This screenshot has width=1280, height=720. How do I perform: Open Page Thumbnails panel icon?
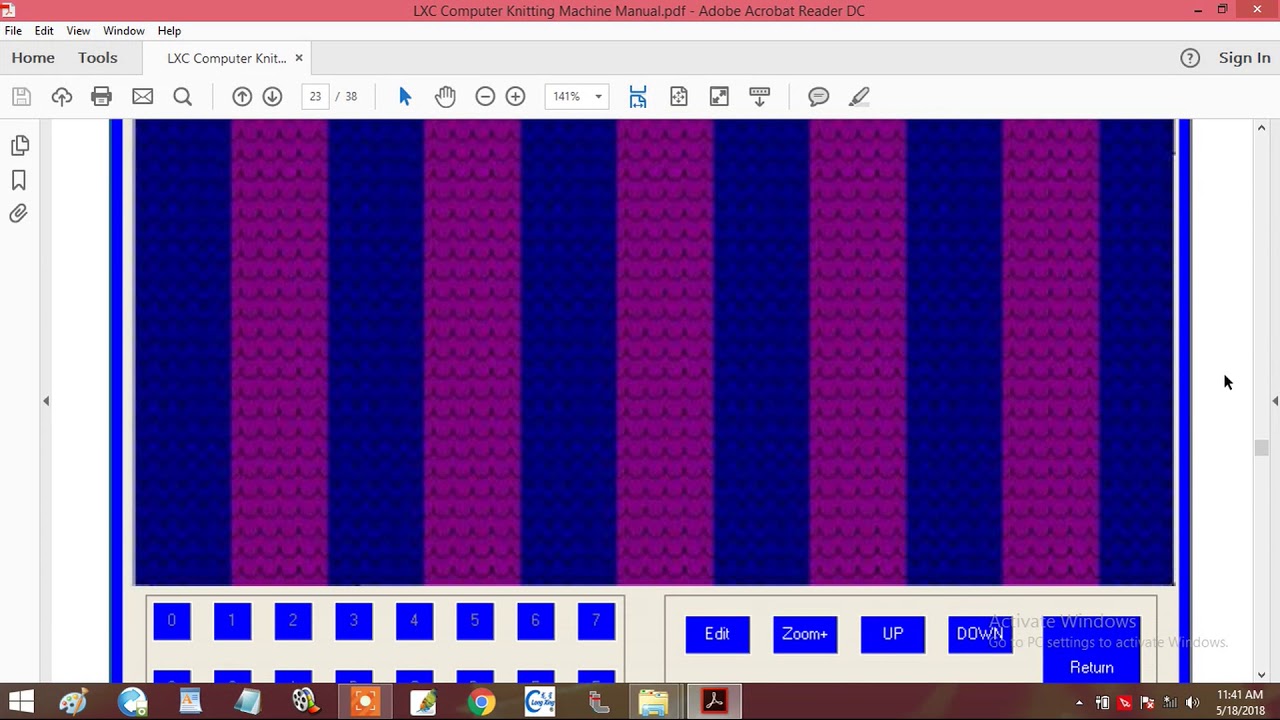(19, 146)
